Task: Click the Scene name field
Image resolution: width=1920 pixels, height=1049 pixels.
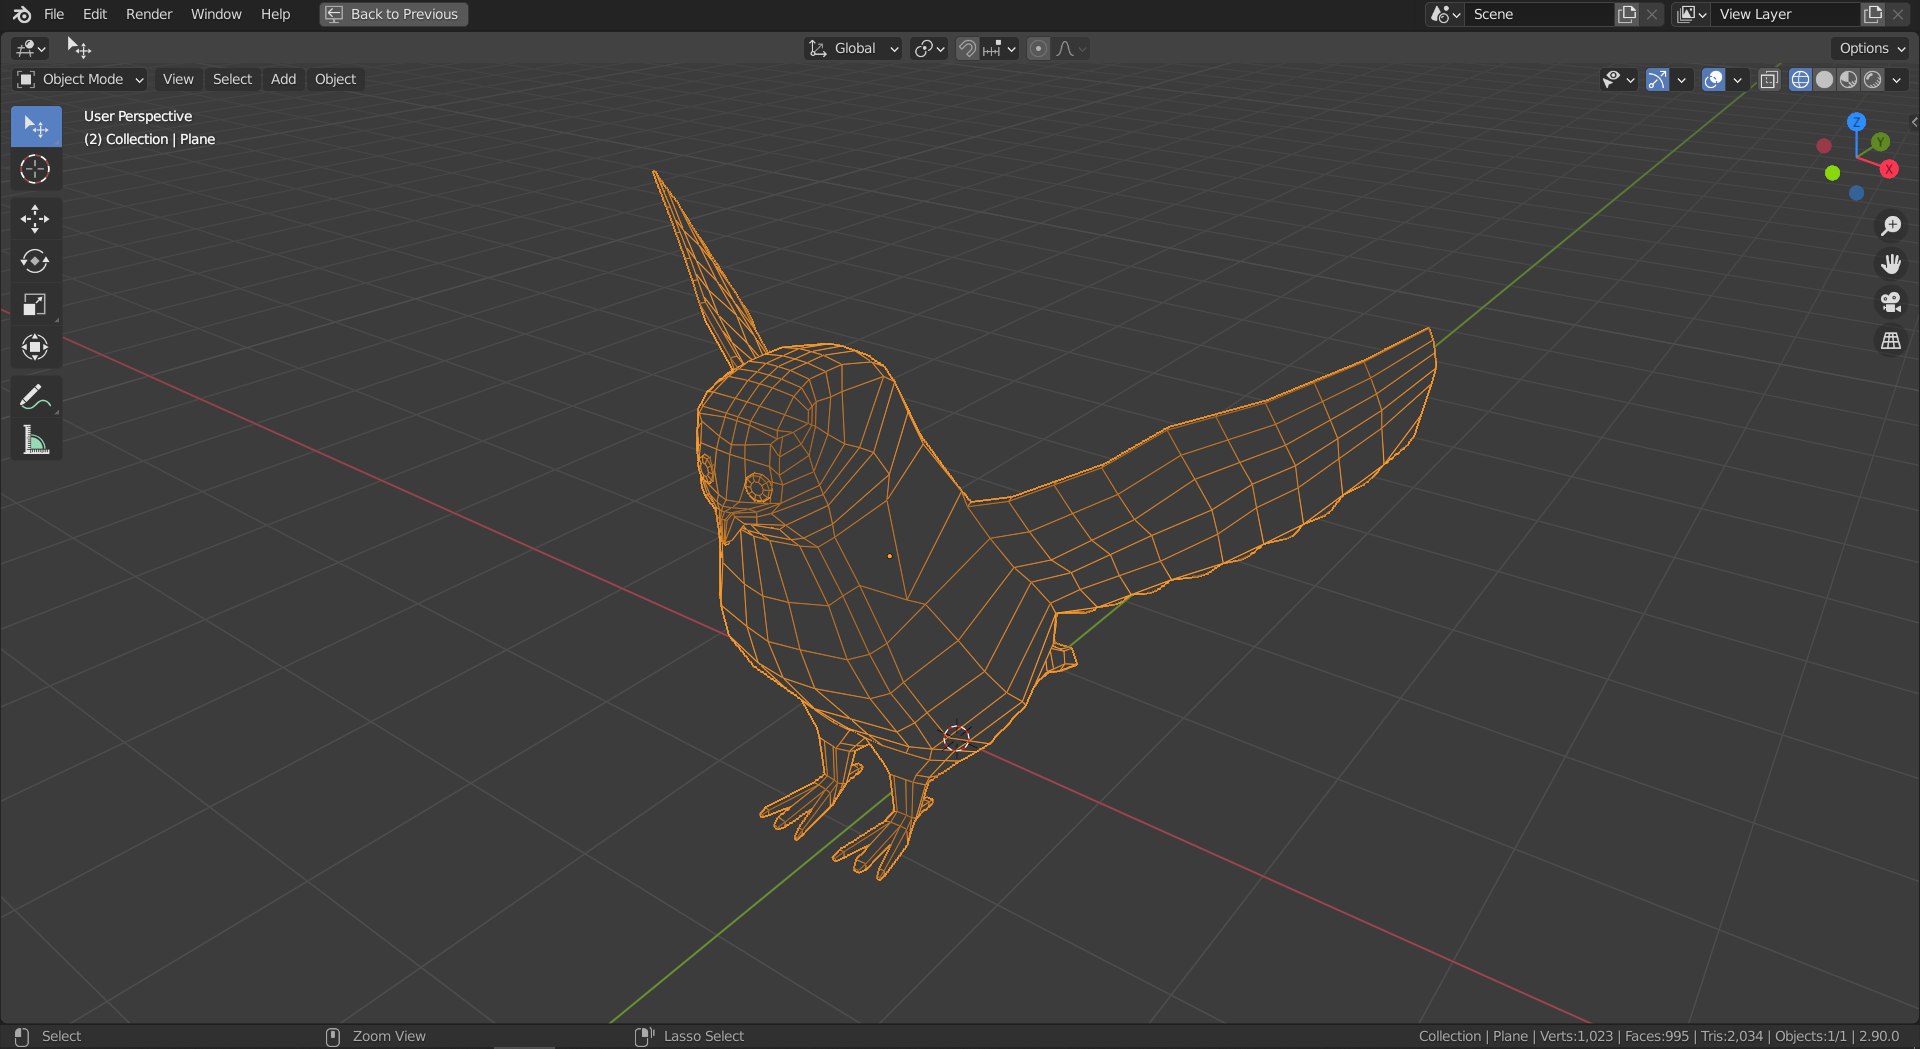Action: tap(1539, 14)
